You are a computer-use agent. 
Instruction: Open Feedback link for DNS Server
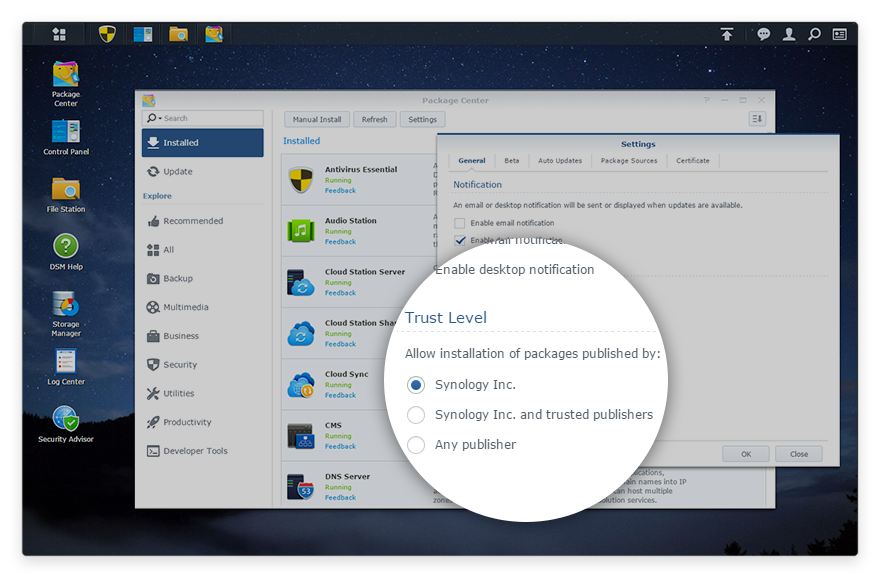click(x=340, y=498)
